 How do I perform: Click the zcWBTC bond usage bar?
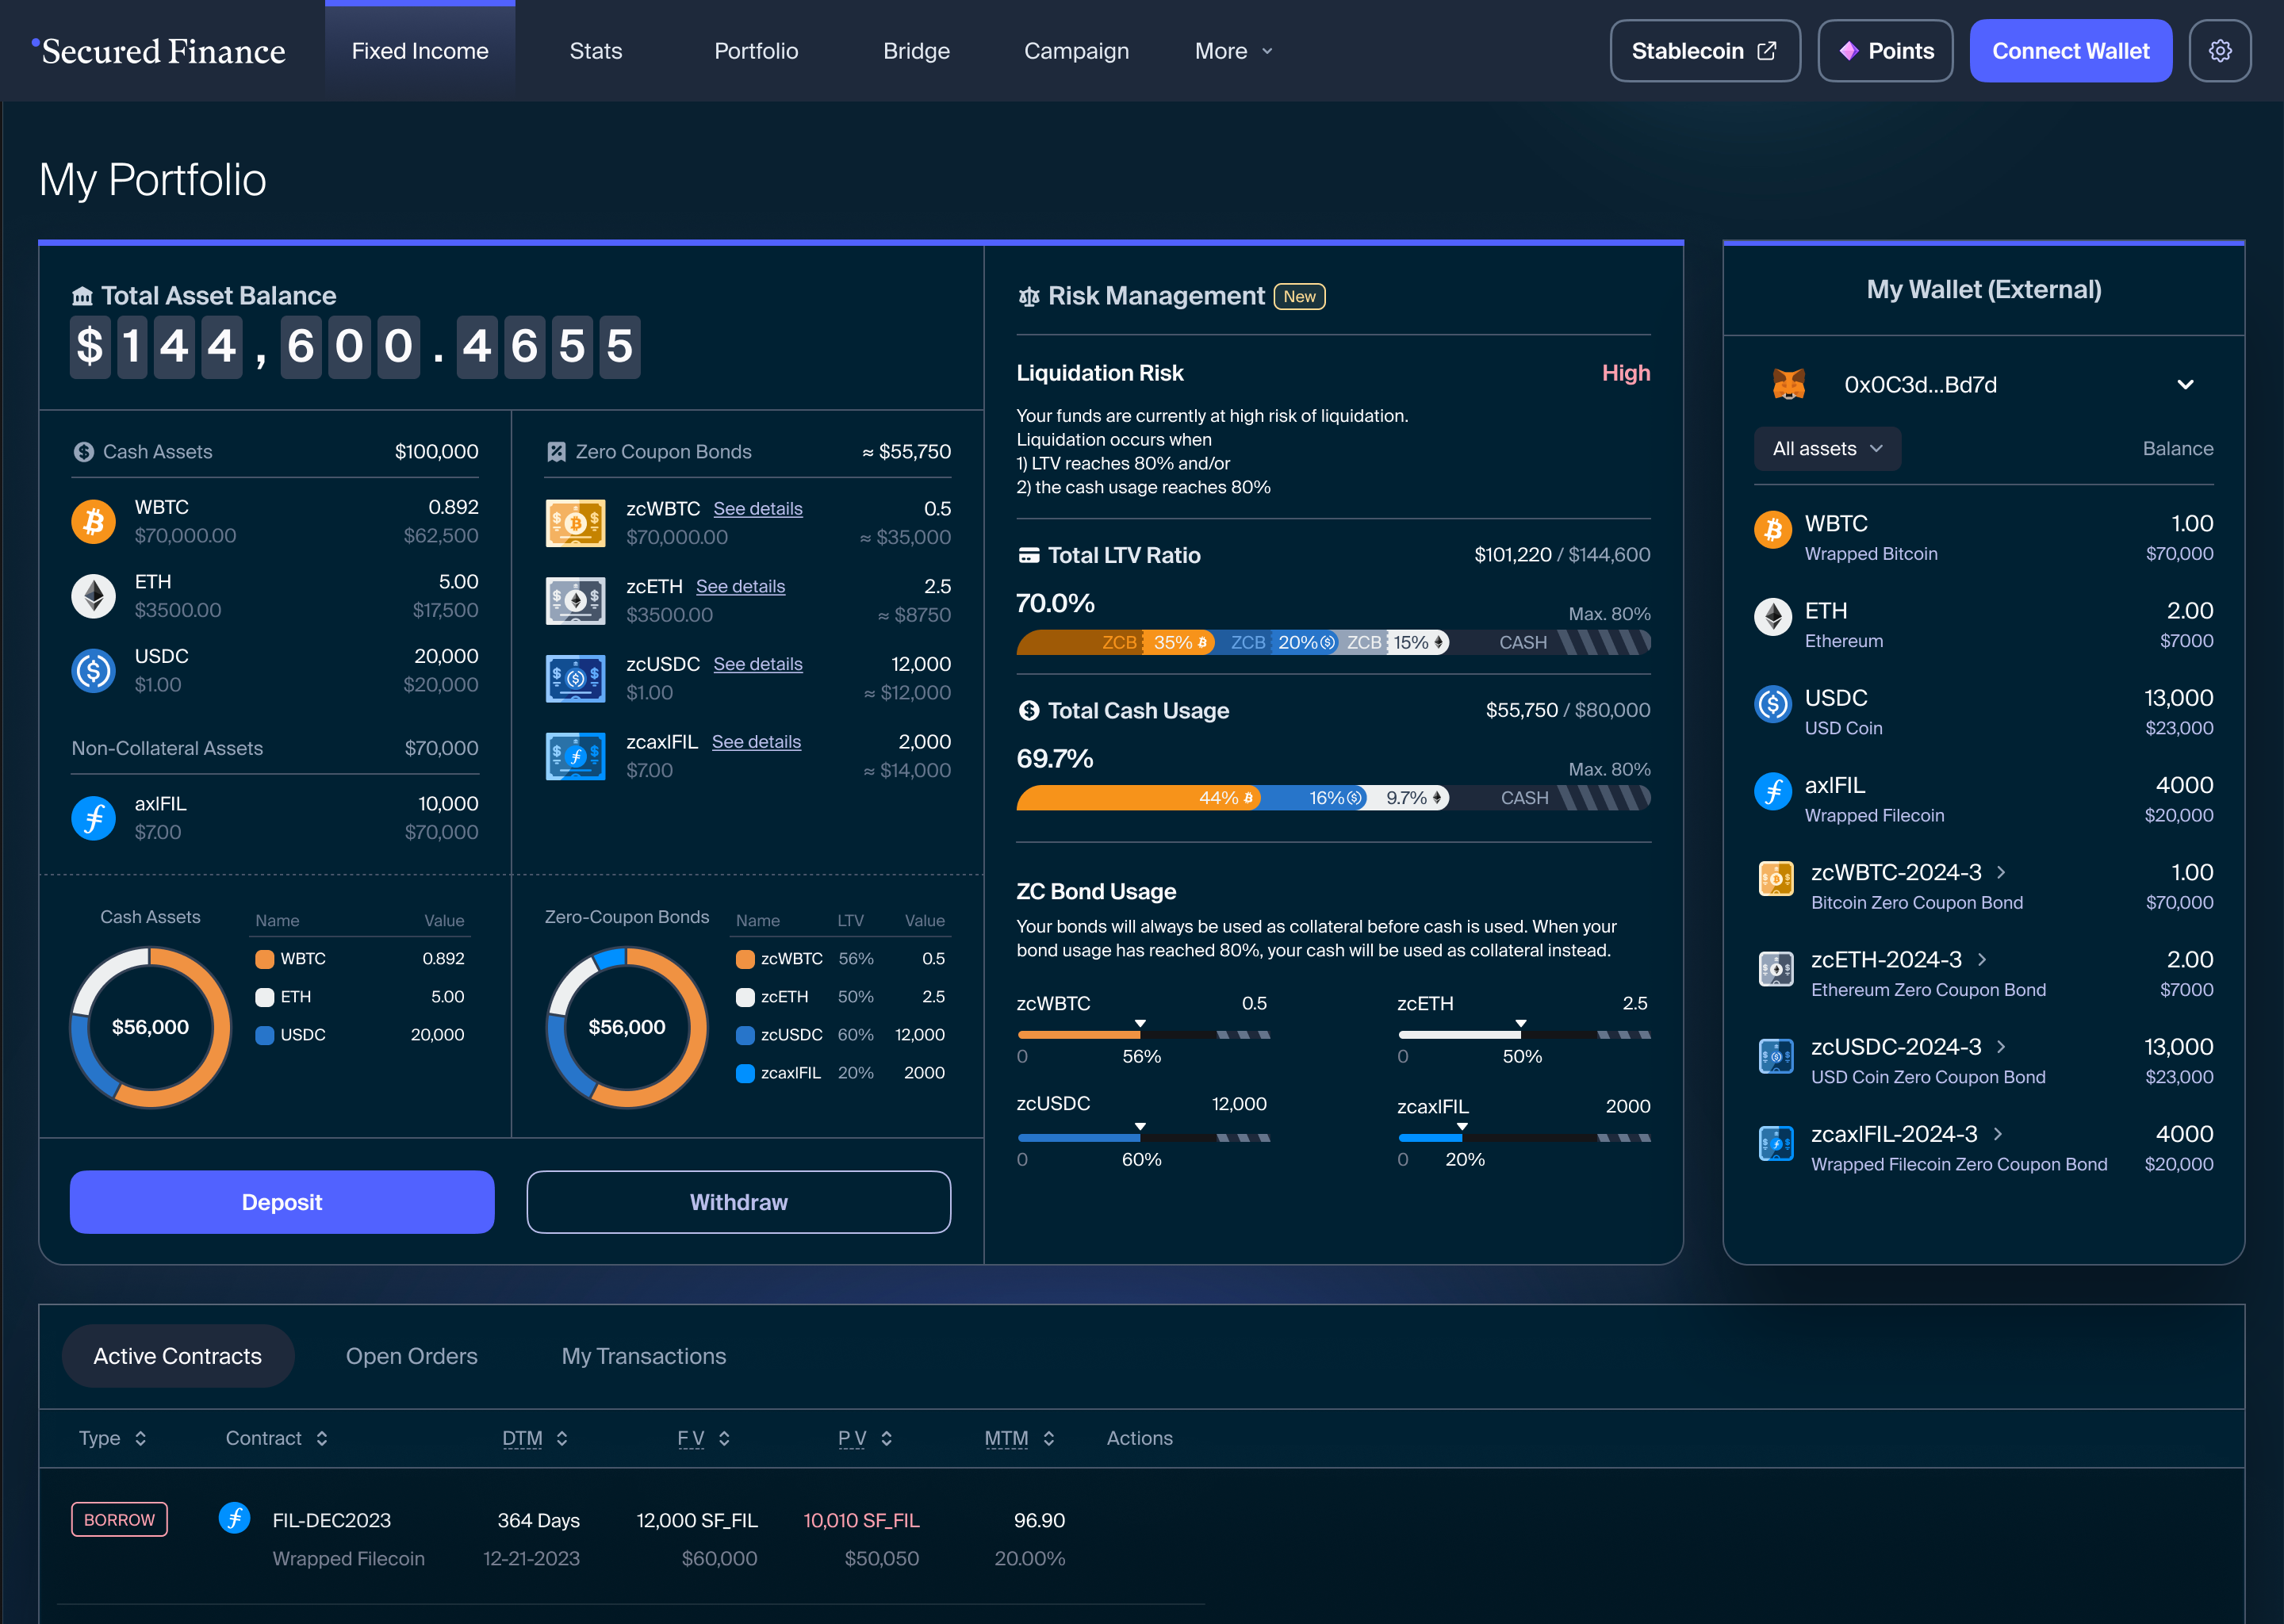(x=1144, y=1035)
